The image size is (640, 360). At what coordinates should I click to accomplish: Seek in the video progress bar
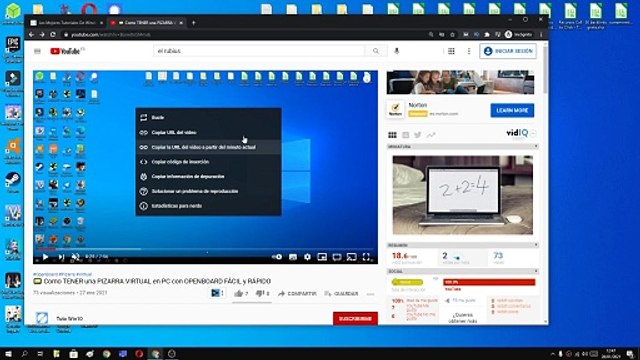(x=205, y=248)
